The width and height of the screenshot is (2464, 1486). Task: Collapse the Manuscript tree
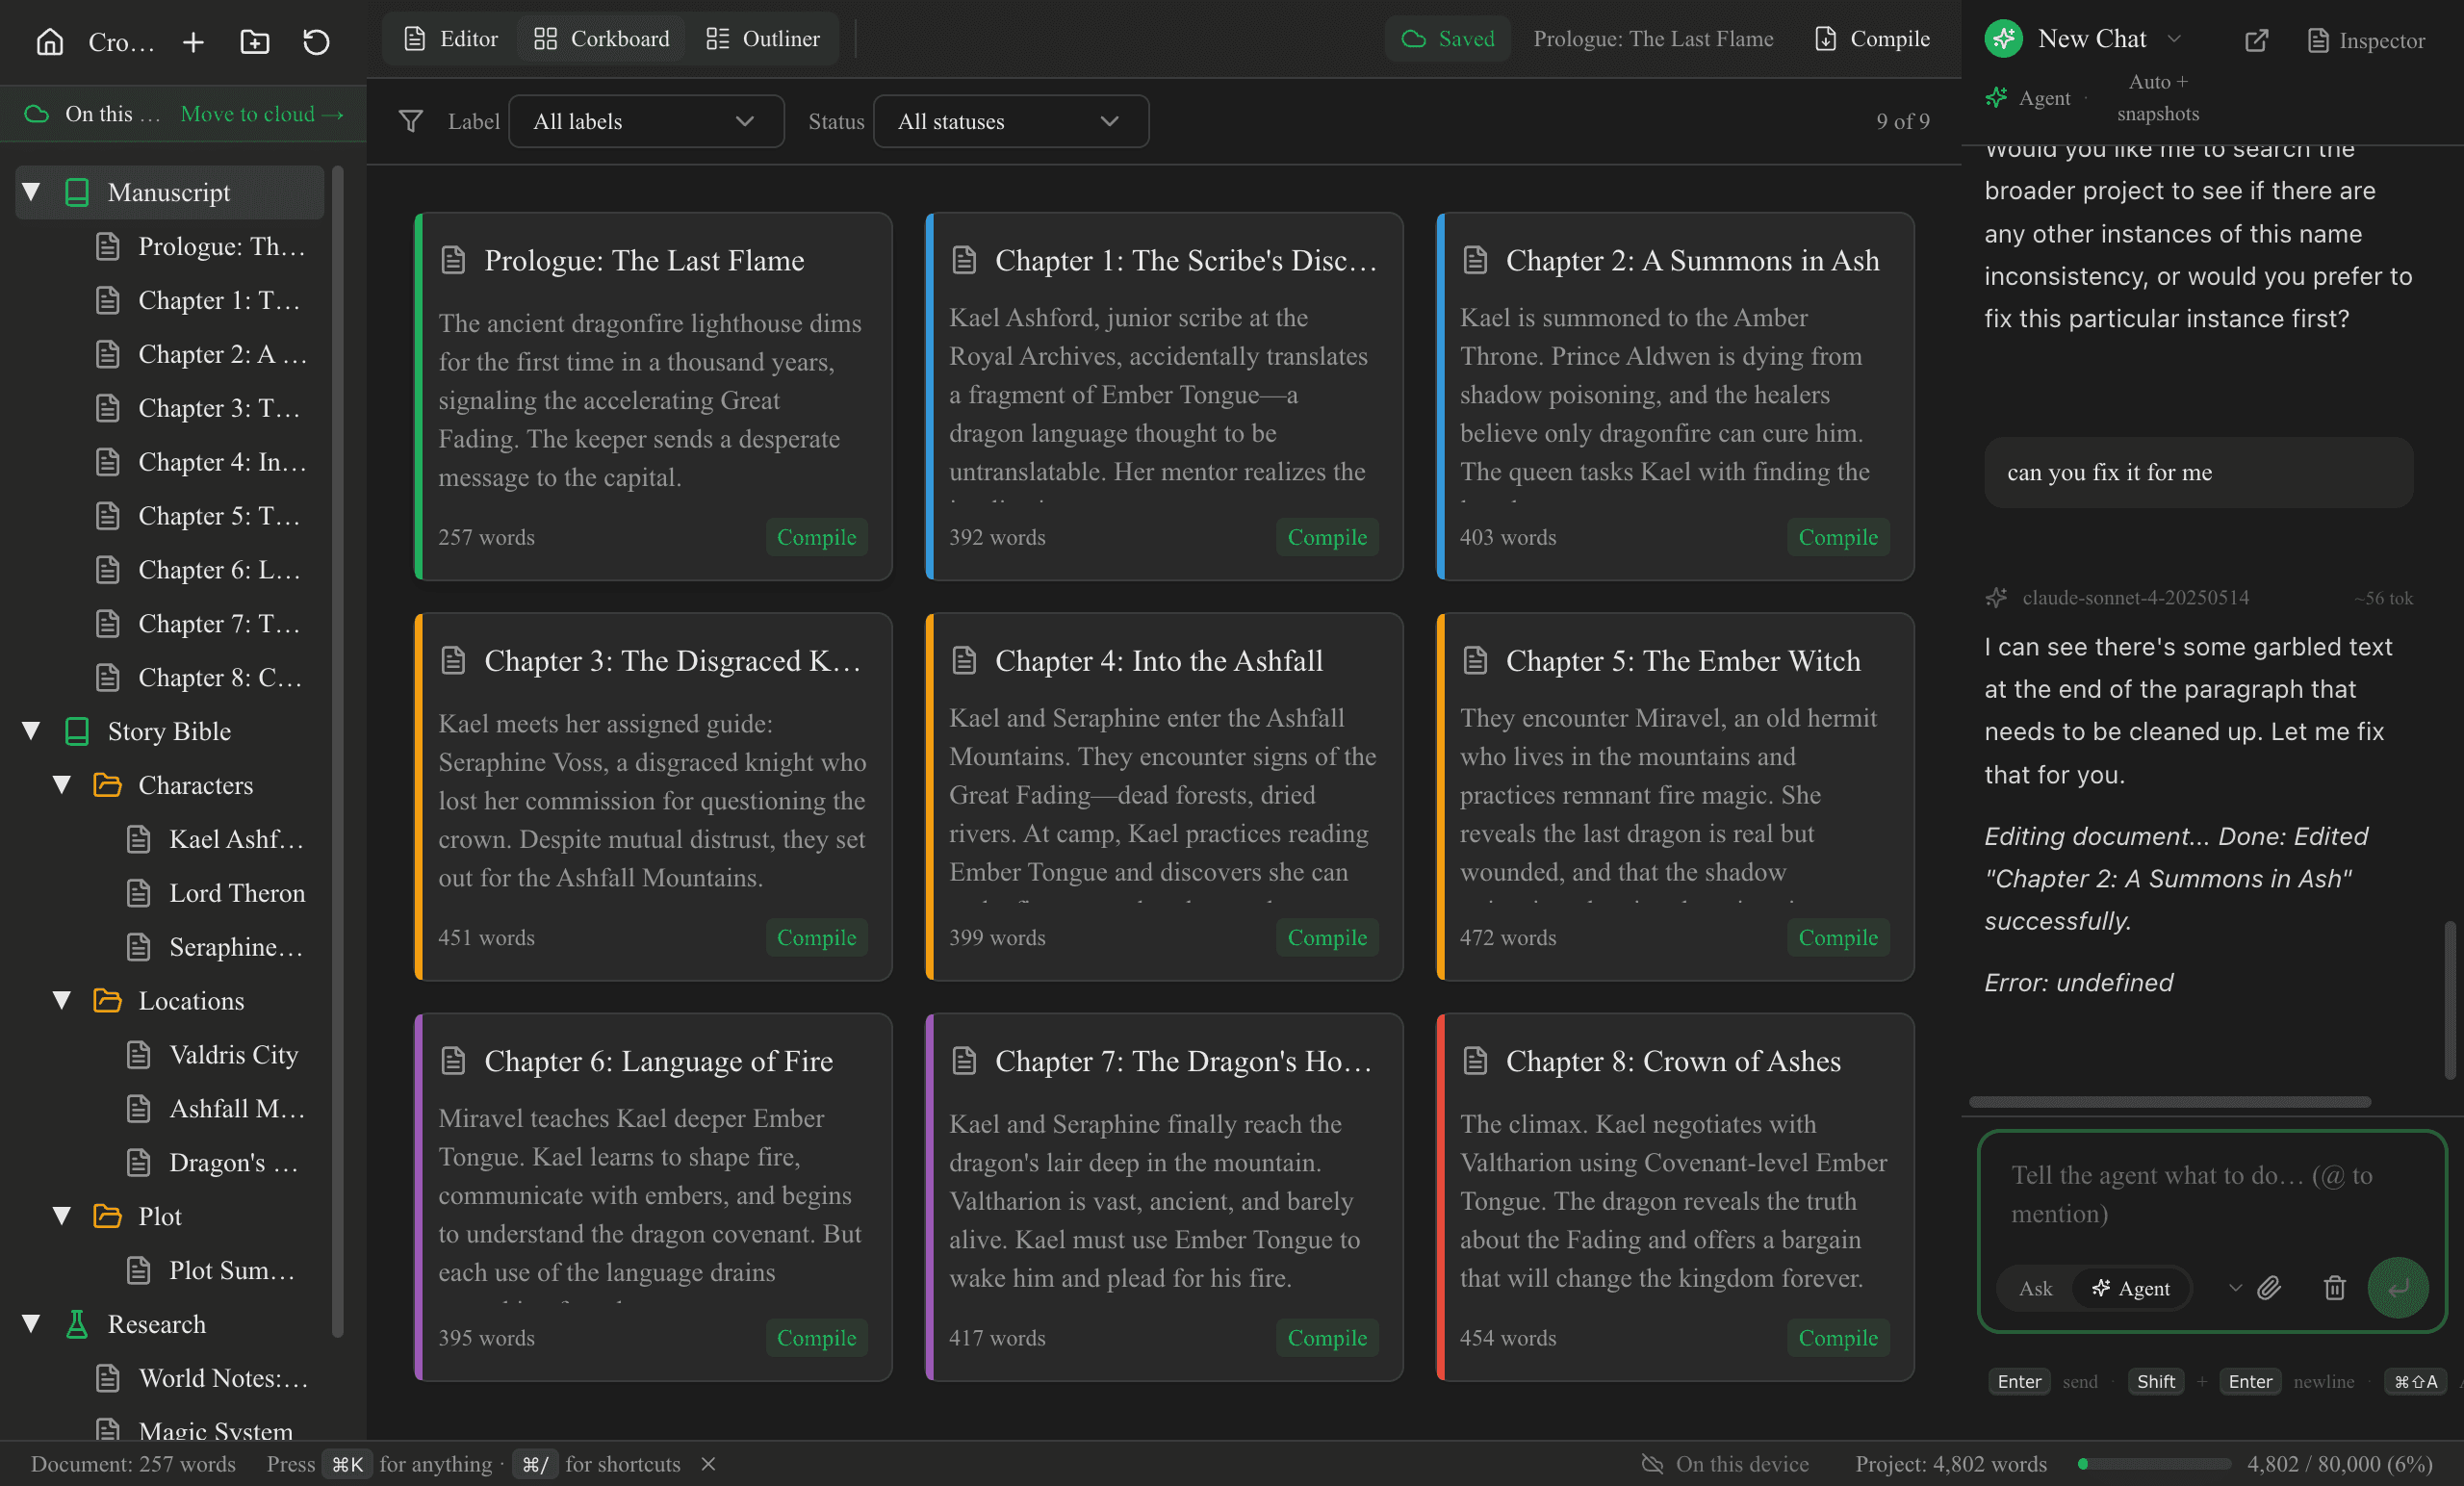tap(31, 192)
